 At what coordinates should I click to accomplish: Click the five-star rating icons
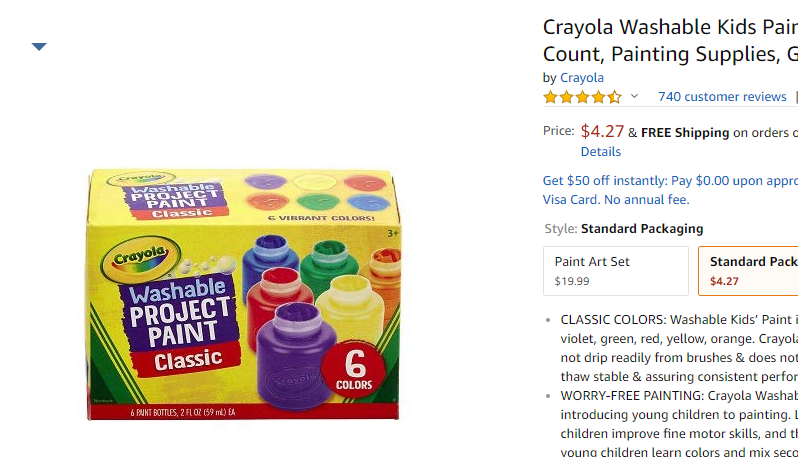click(582, 97)
